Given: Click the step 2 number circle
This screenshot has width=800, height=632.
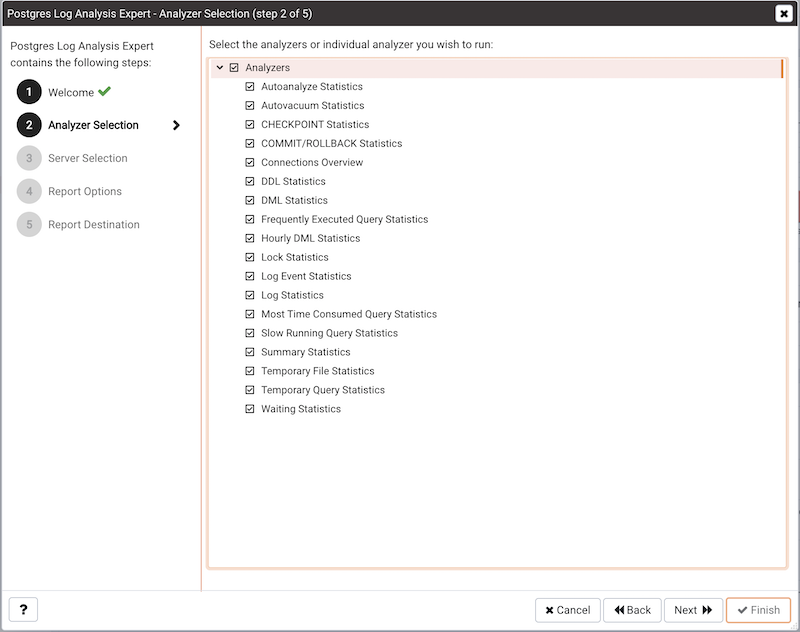Looking at the screenshot, I should 29,125.
